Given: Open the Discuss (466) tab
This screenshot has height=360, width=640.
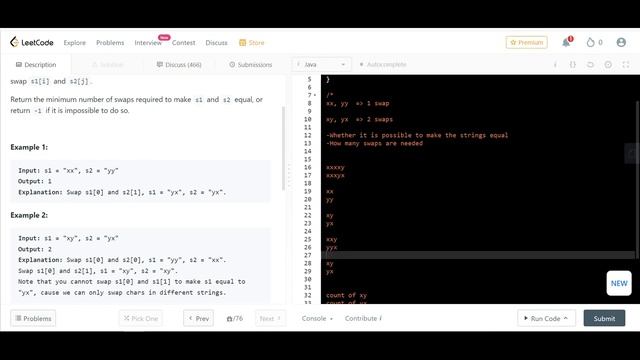Looking at the screenshot, I should [x=179, y=64].
